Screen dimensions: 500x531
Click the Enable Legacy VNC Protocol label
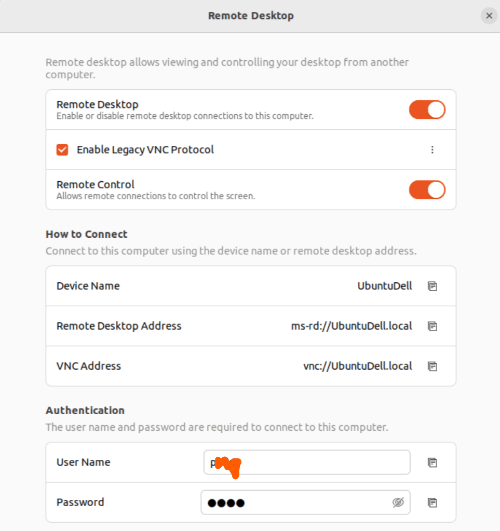[145, 150]
